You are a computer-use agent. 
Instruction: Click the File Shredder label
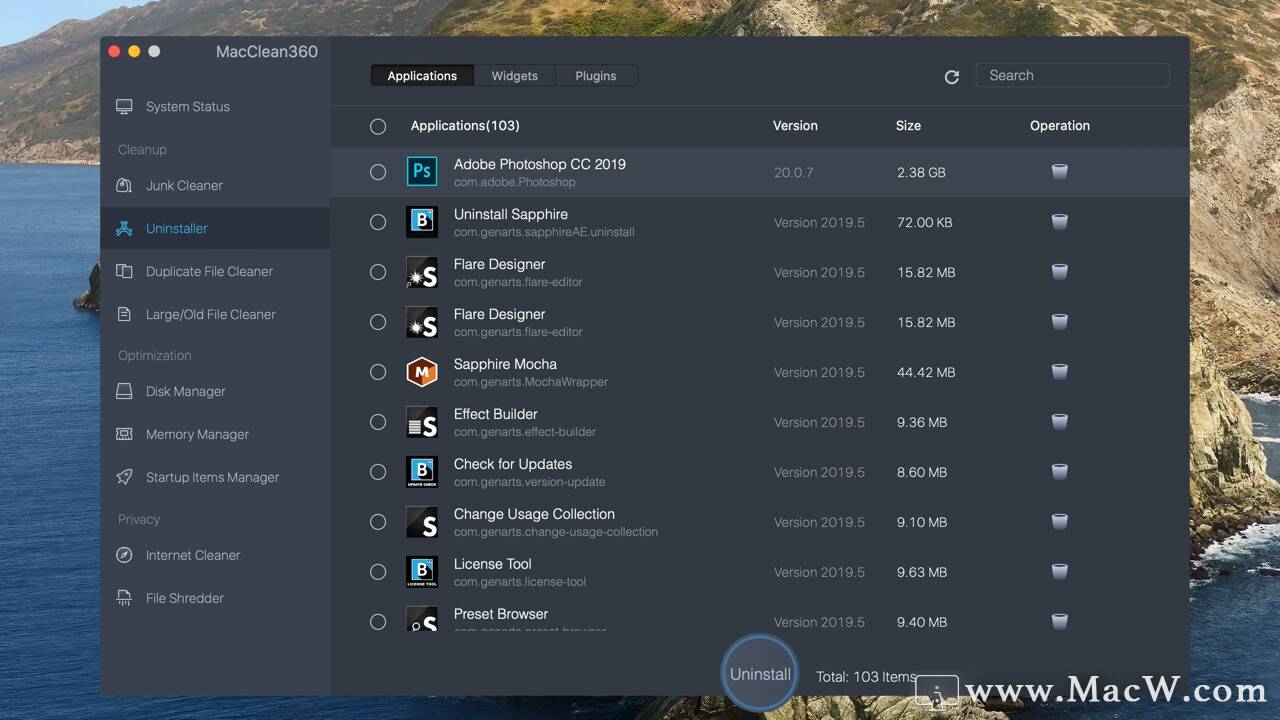pyautogui.click(x=185, y=598)
